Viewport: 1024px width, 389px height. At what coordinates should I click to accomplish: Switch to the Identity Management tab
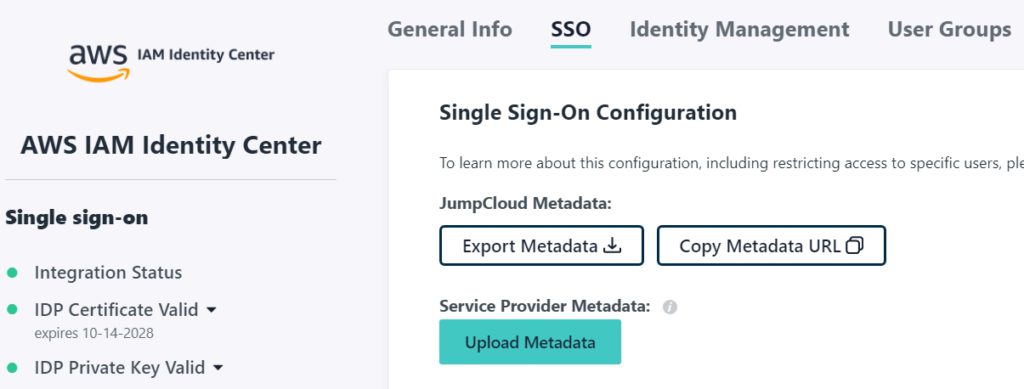(x=739, y=29)
